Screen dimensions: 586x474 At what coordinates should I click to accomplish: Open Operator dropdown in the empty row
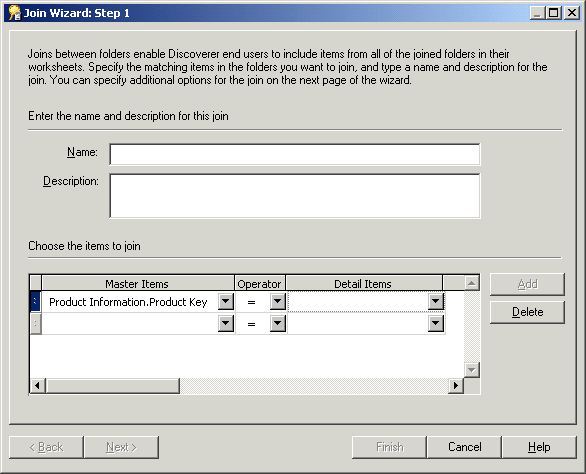278,323
